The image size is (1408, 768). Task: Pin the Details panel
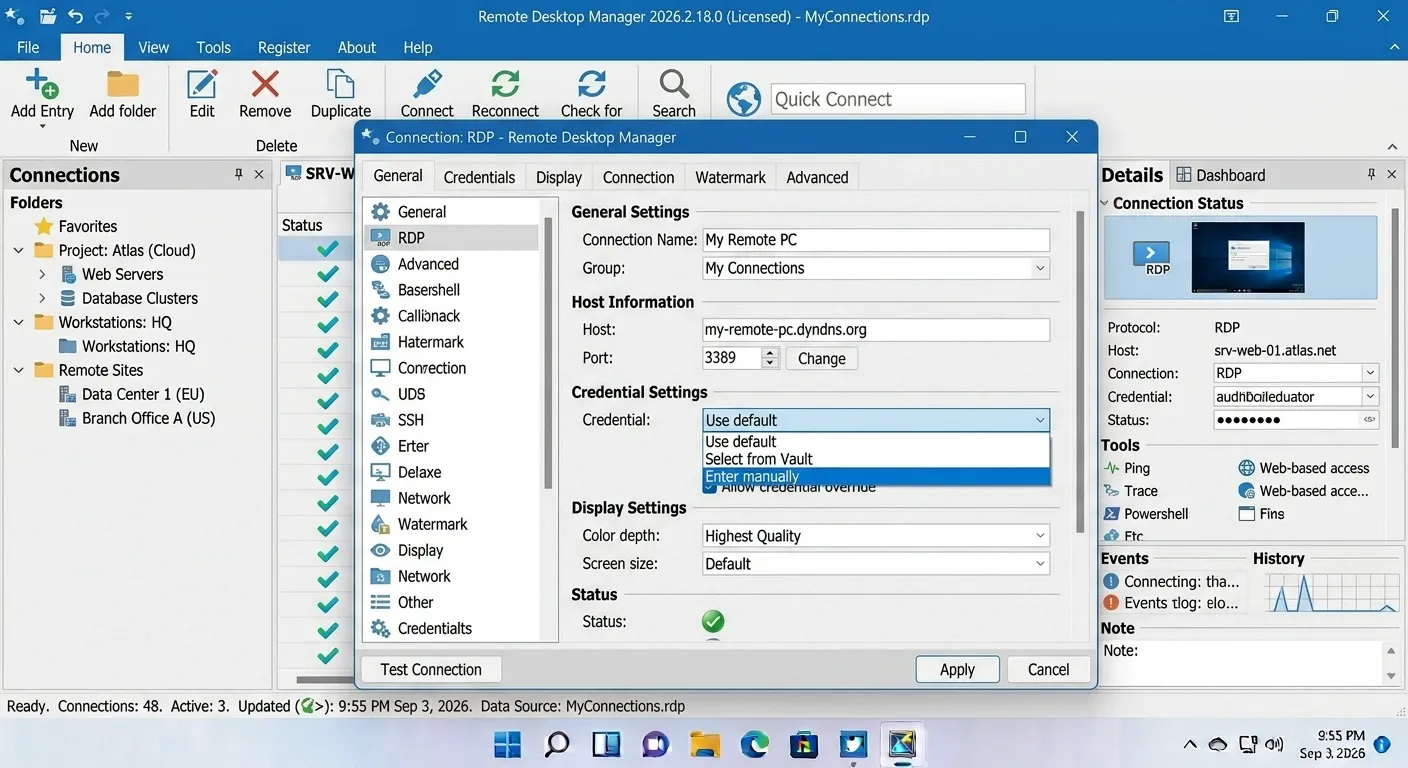[1371, 175]
